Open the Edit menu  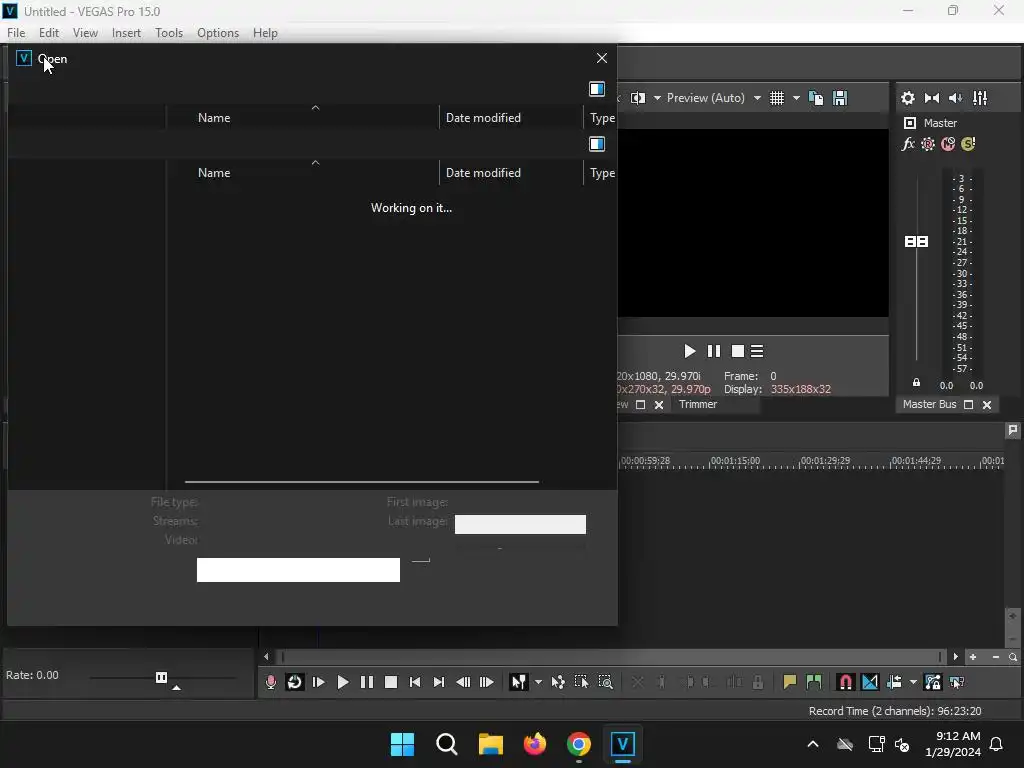[x=49, y=33]
